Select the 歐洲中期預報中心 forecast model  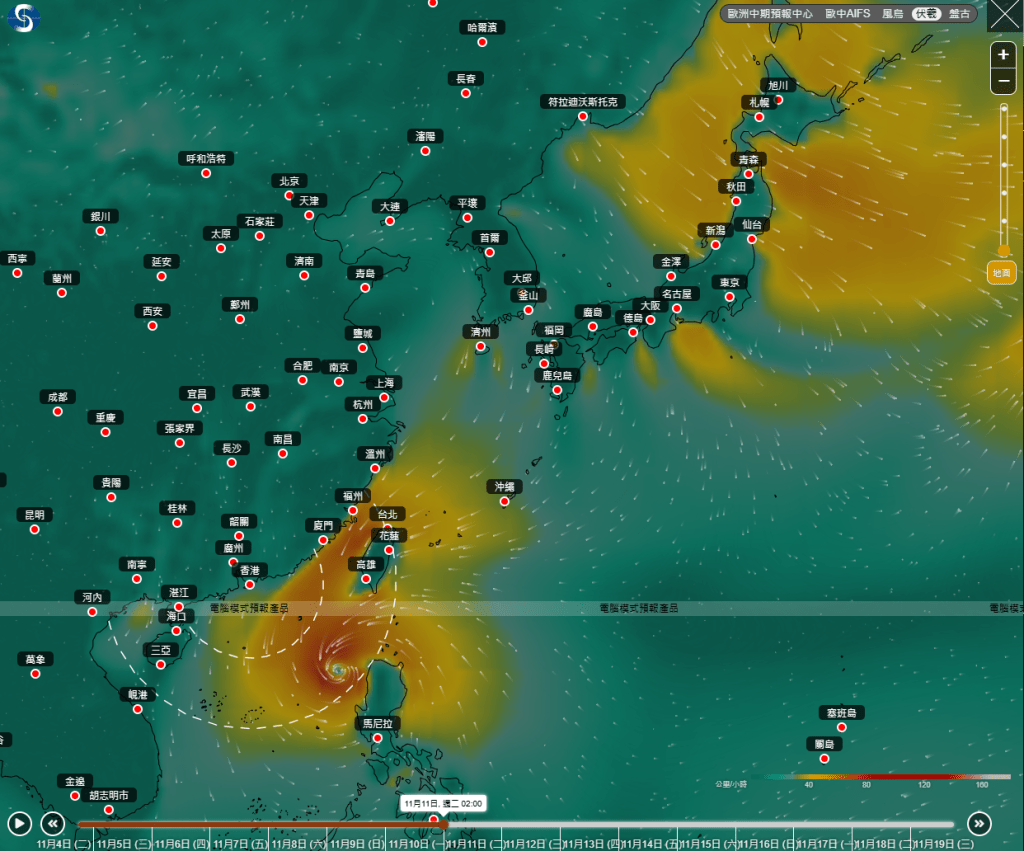(x=771, y=14)
